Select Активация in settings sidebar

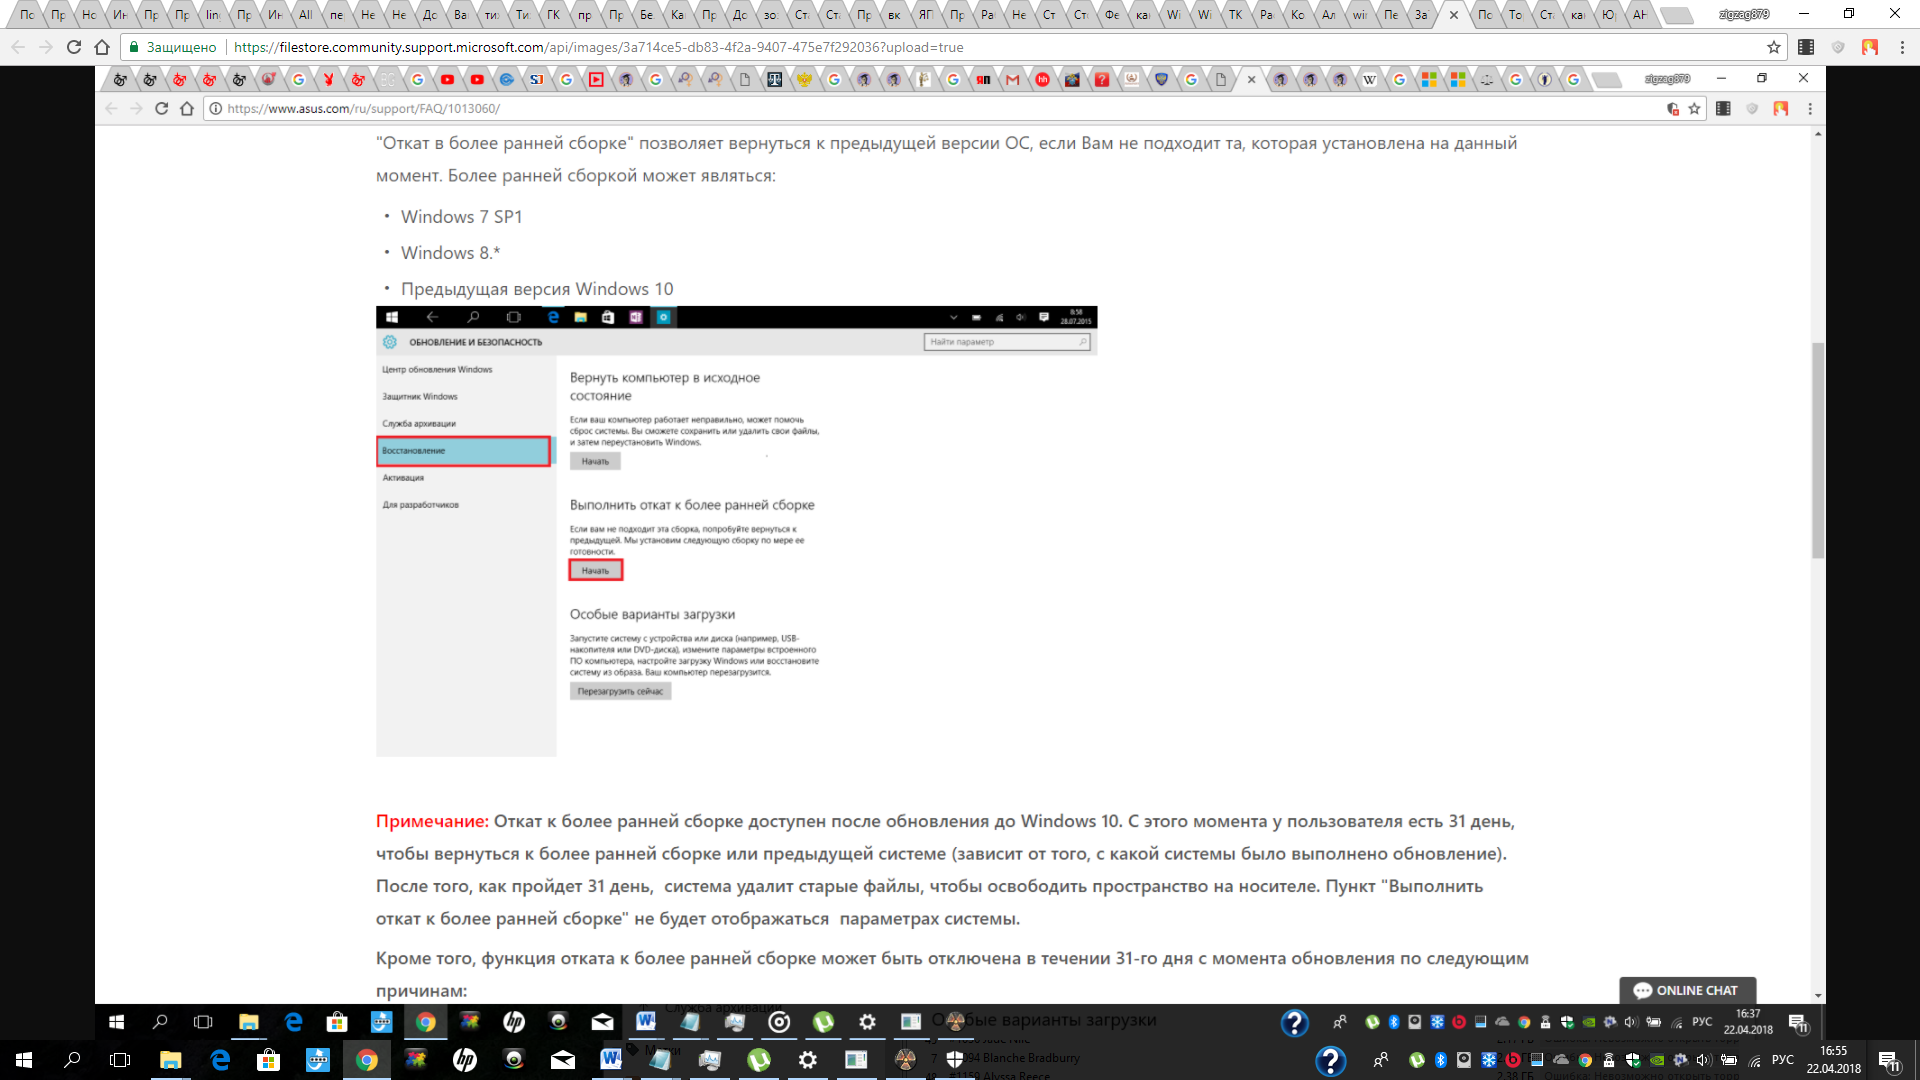(403, 477)
